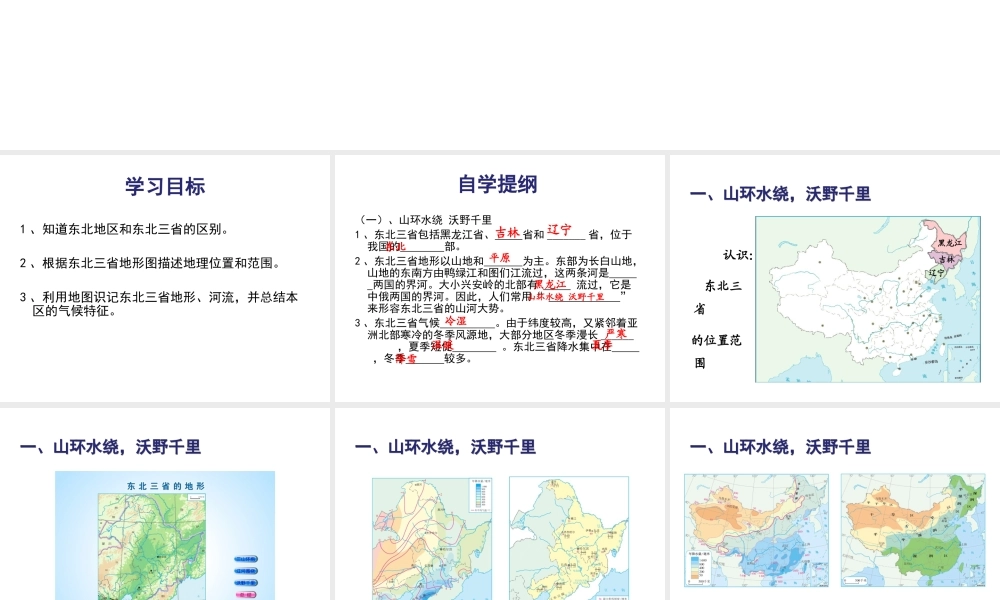Open the 自学提纲 slide thumbnail
This screenshot has width=1000, height=600.
(499, 278)
